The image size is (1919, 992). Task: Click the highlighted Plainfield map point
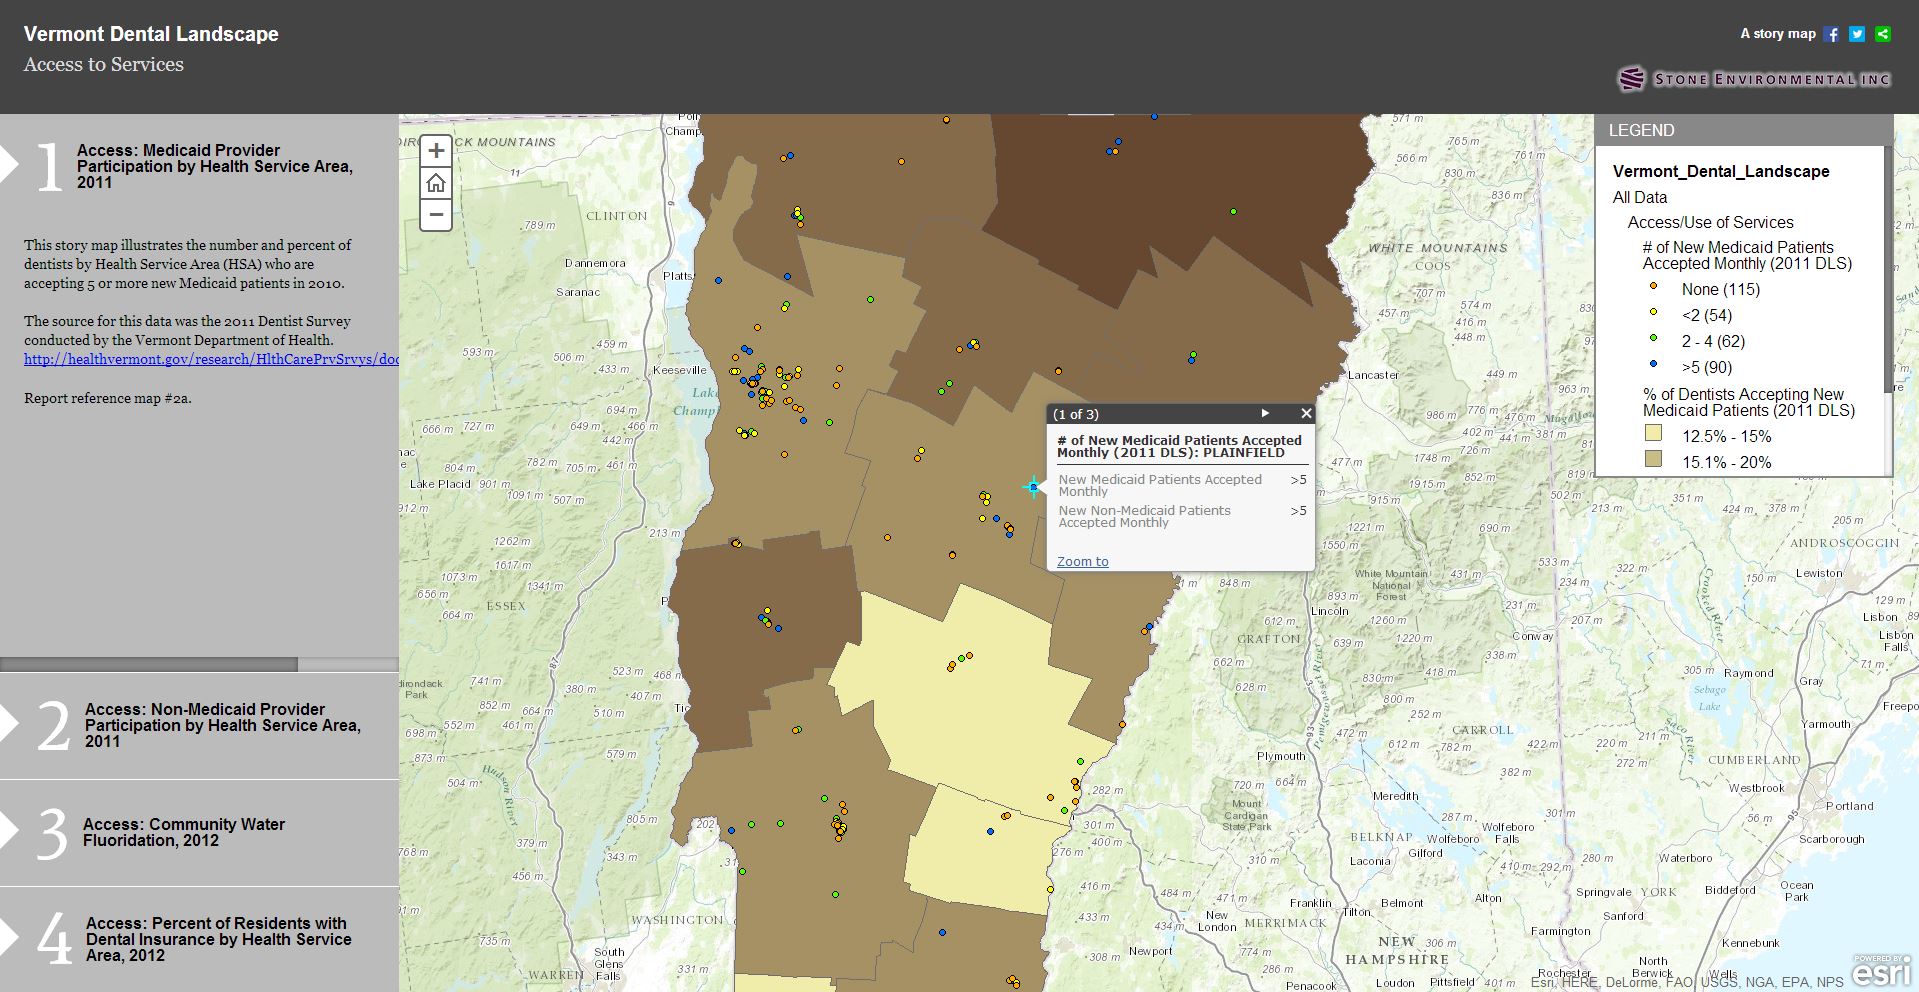point(1033,487)
